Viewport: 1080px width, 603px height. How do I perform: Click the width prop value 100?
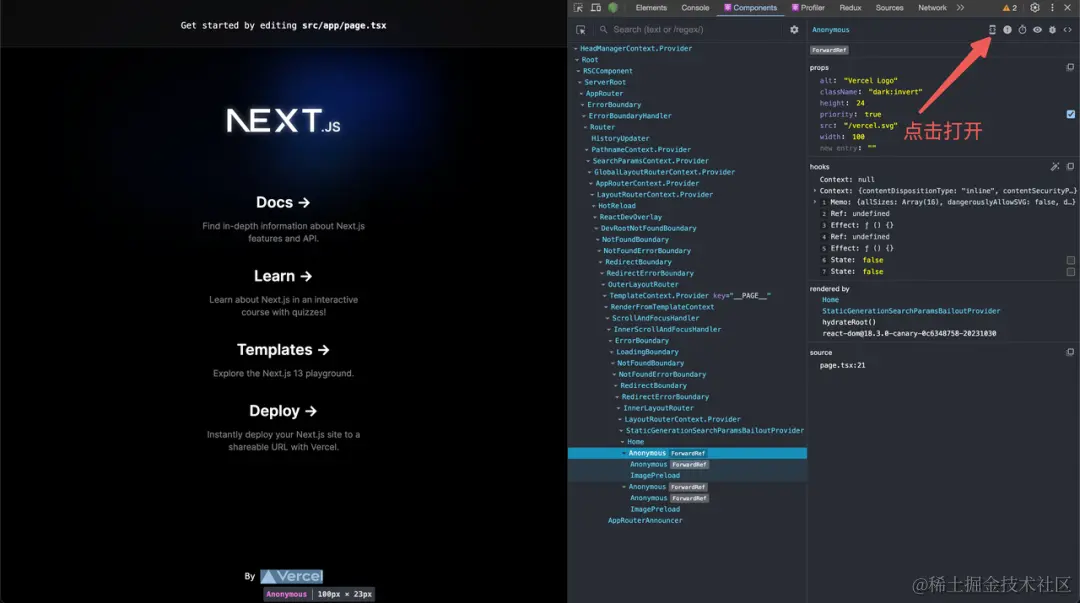pos(858,136)
